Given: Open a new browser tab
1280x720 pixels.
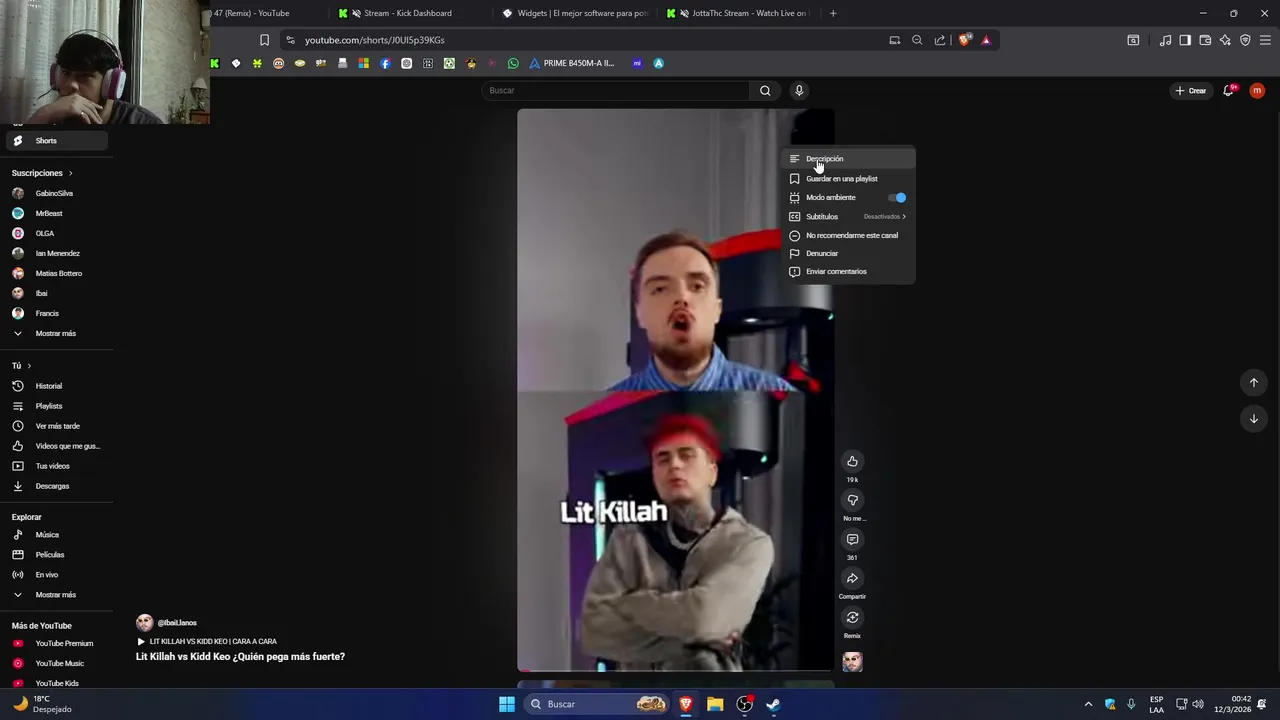Looking at the screenshot, I should point(833,13).
